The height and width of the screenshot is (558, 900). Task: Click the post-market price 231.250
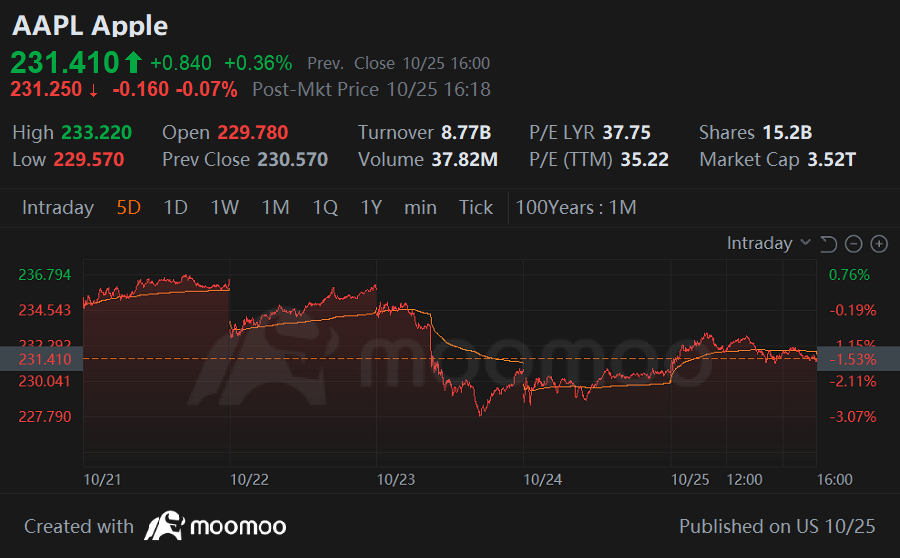[46, 90]
